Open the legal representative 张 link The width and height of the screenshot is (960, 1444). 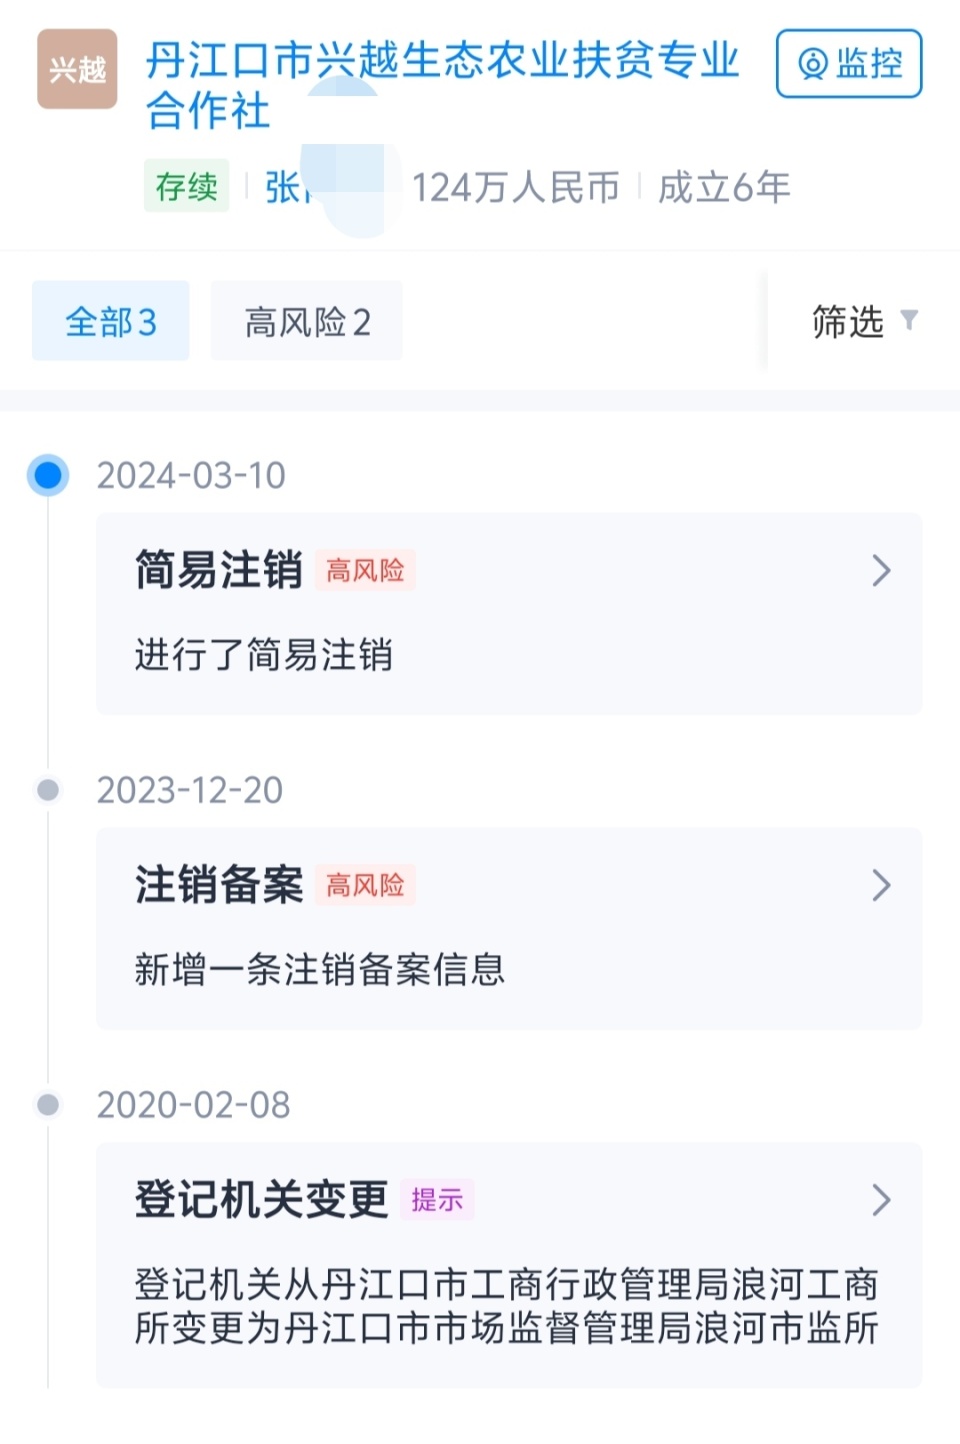(x=283, y=187)
